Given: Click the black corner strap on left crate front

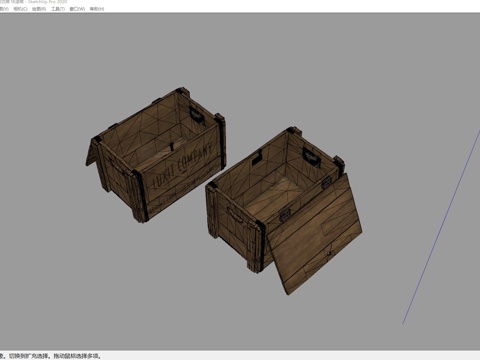Looking at the screenshot, I should [140, 195].
